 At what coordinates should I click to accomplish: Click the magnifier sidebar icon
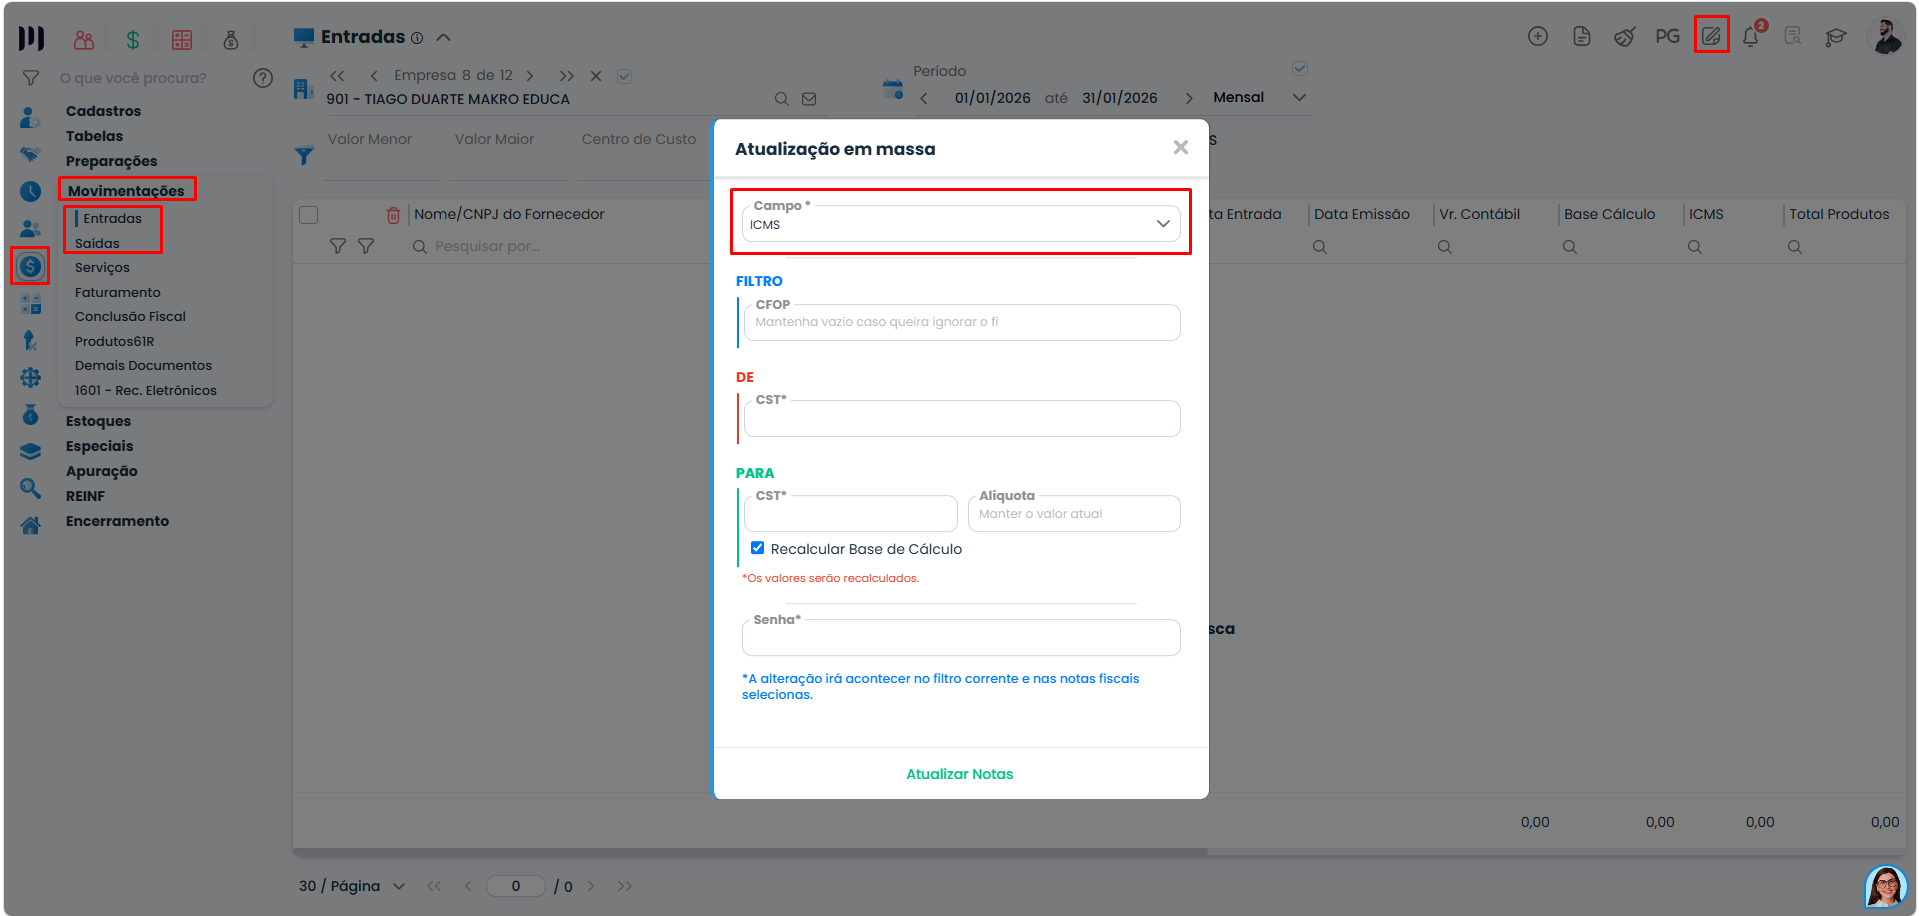coord(31,488)
